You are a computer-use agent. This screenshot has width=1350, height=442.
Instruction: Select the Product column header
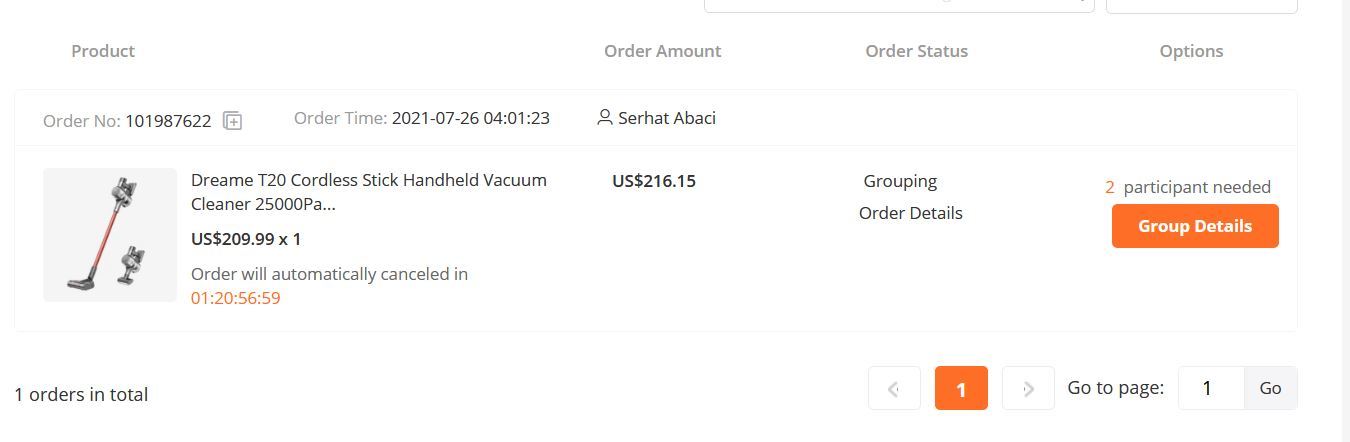pos(103,51)
